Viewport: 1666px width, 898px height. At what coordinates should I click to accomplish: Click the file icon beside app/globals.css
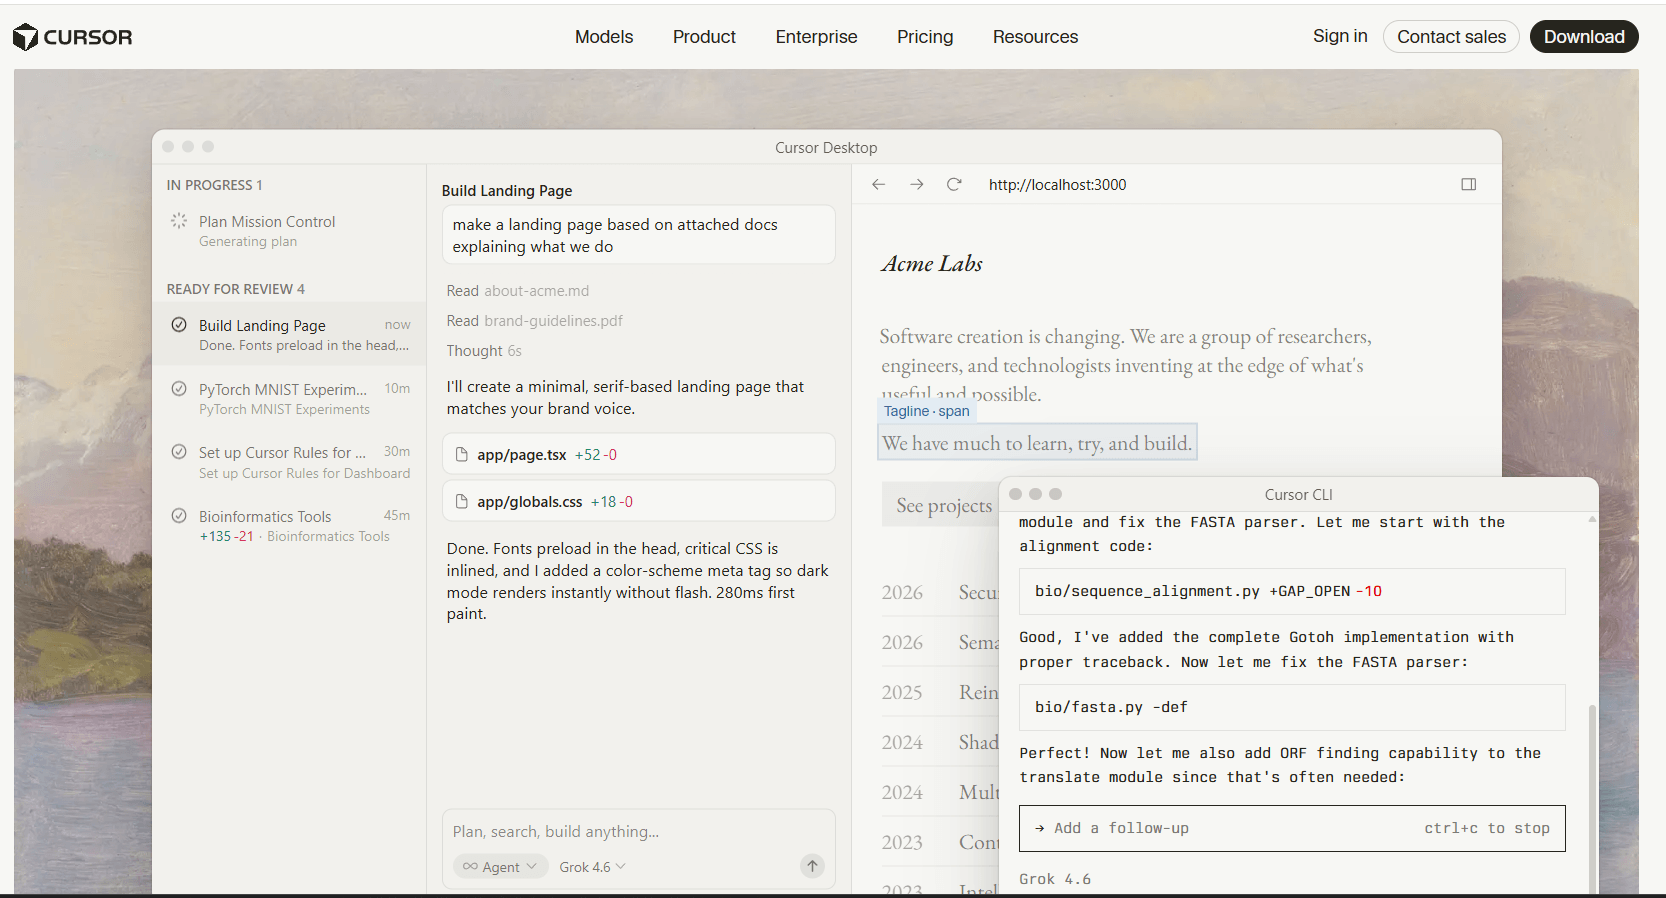pyautogui.click(x=462, y=501)
